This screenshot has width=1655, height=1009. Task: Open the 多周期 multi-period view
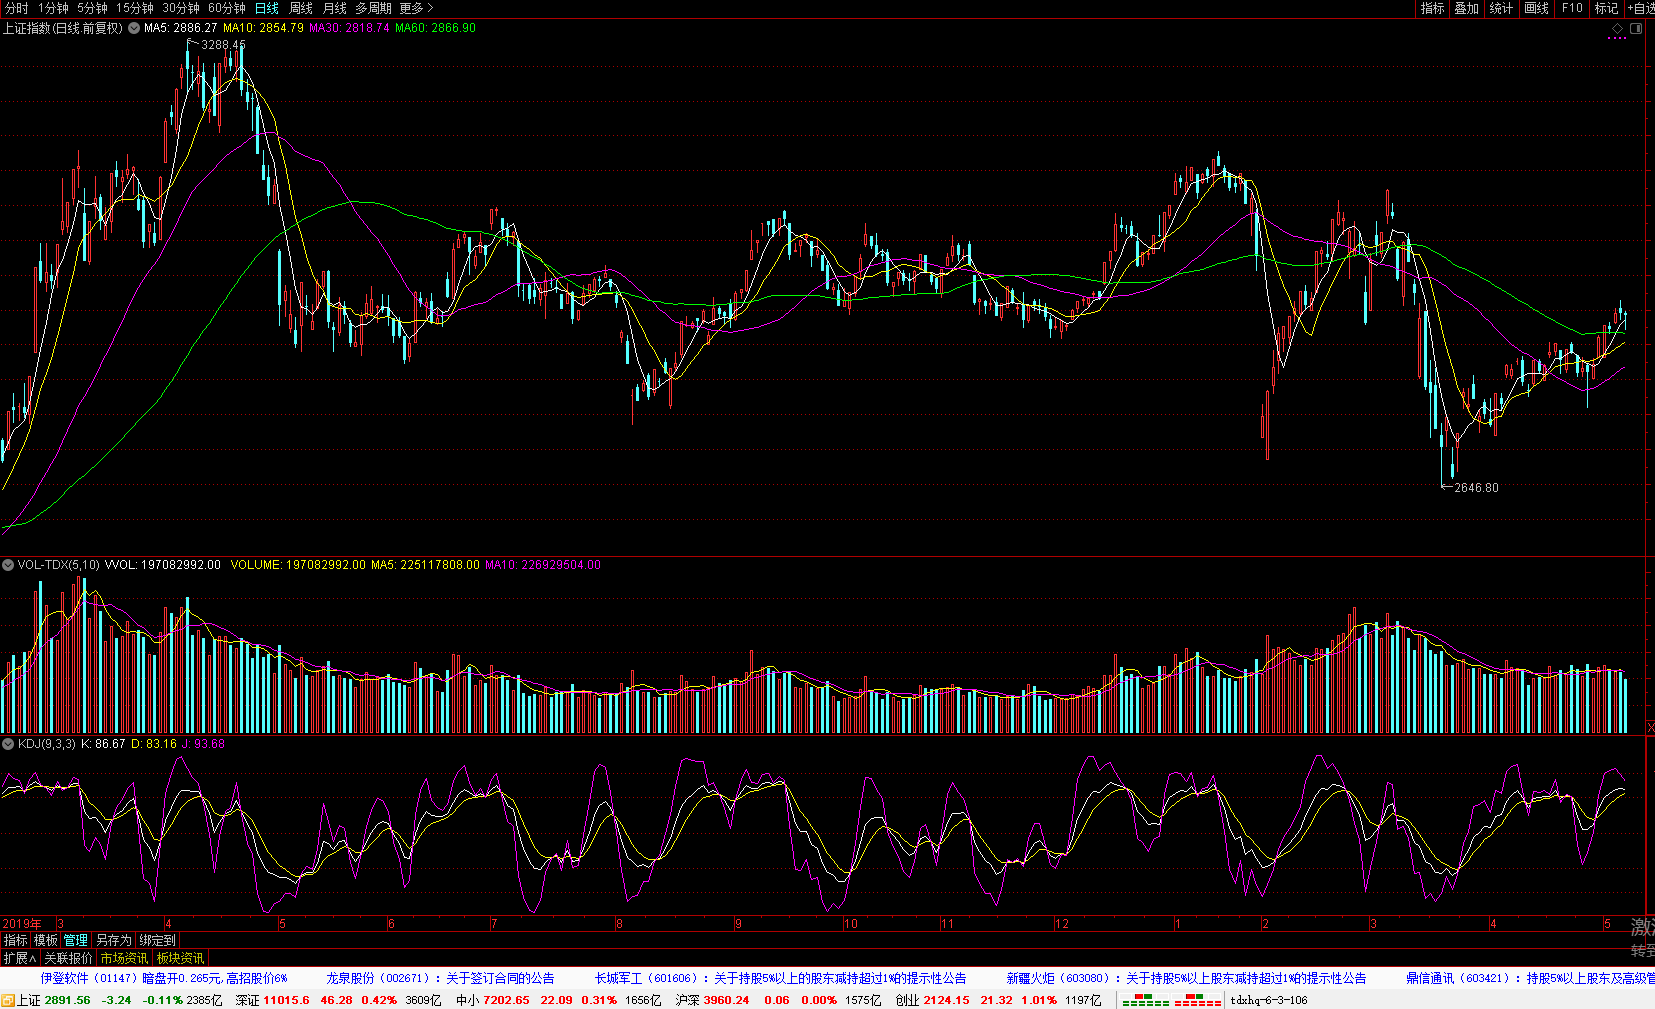click(x=373, y=8)
